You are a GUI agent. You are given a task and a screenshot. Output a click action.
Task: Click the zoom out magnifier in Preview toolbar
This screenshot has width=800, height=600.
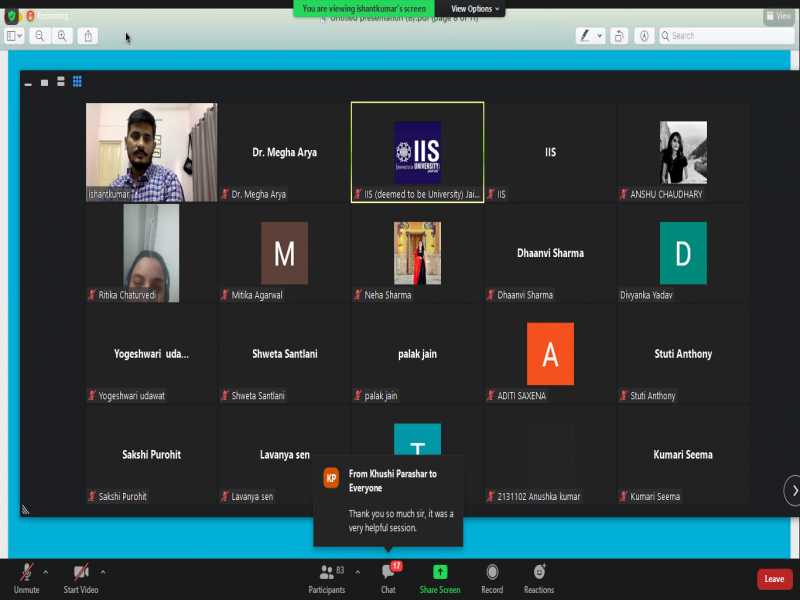pos(40,36)
